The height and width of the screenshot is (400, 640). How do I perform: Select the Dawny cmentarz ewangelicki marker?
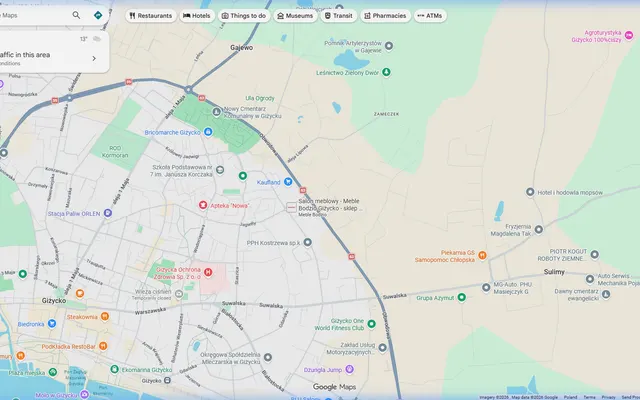(x=606, y=294)
